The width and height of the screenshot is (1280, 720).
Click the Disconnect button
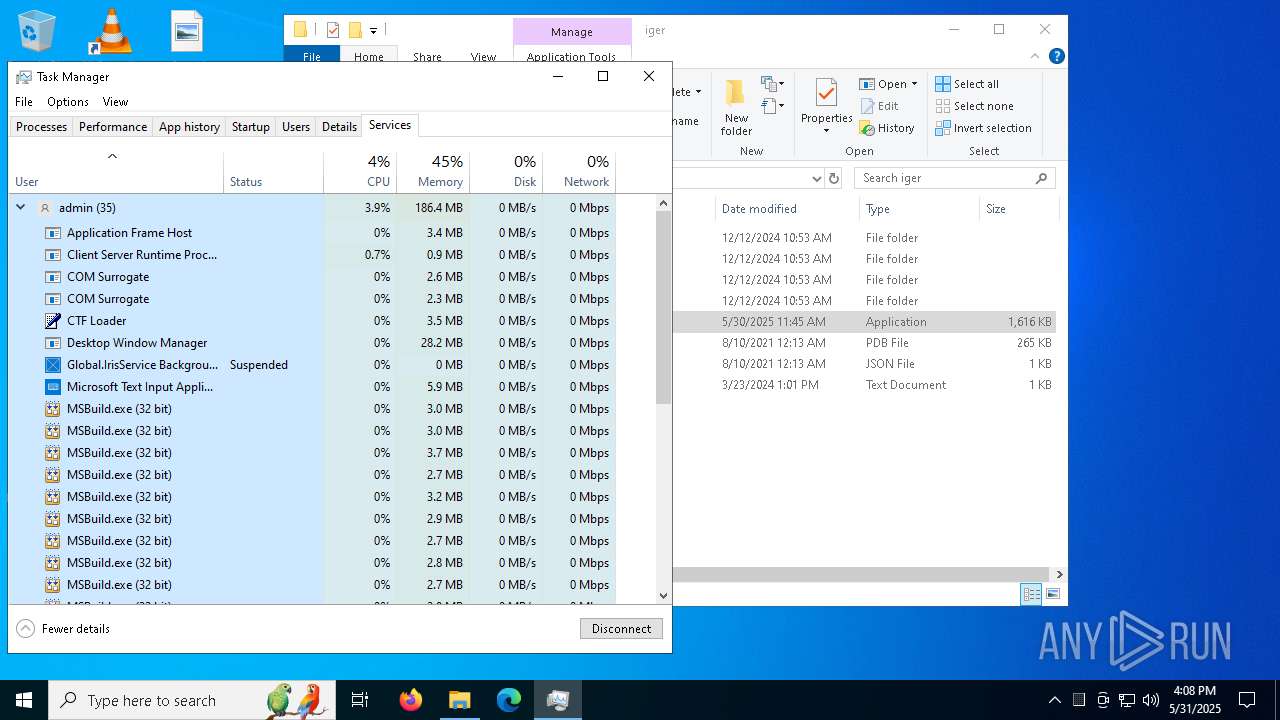pyautogui.click(x=621, y=629)
